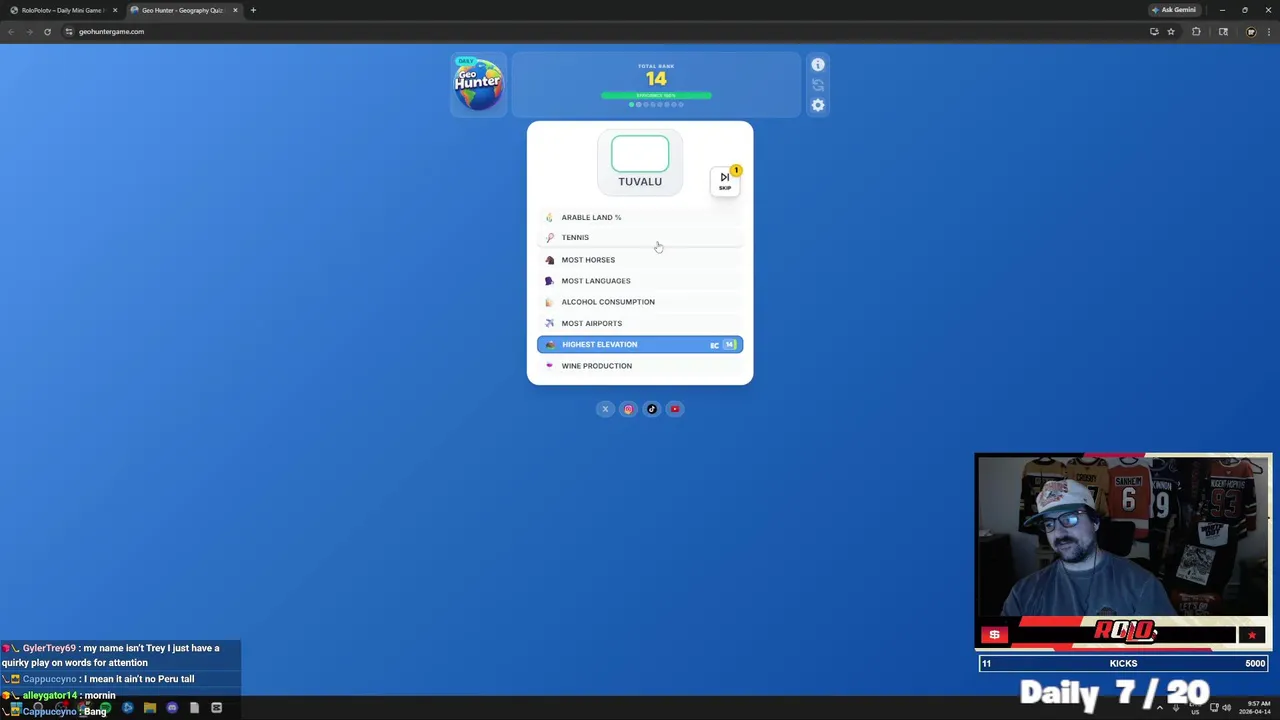The height and width of the screenshot is (720, 1280).
Task: Open a new browser tab
Action: point(253,10)
